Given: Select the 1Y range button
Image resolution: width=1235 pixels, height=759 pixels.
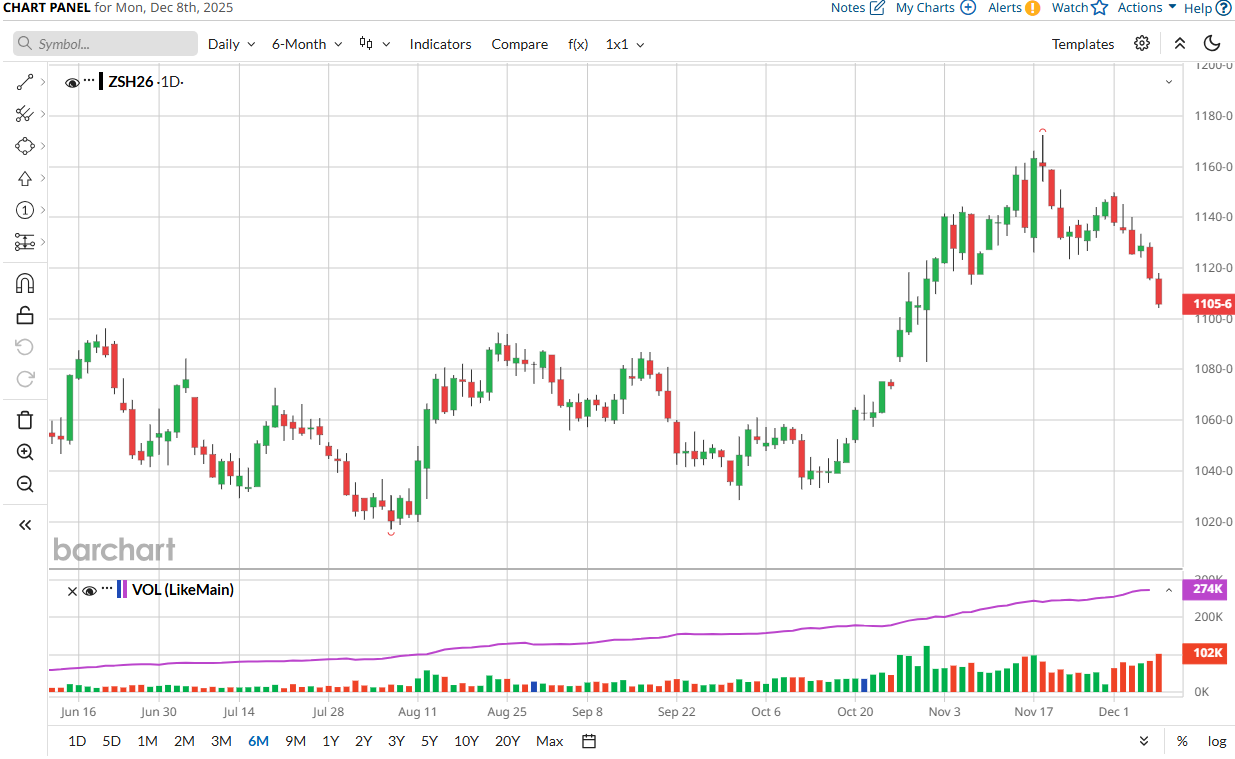Looking at the screenshot, I should [330, 741].
